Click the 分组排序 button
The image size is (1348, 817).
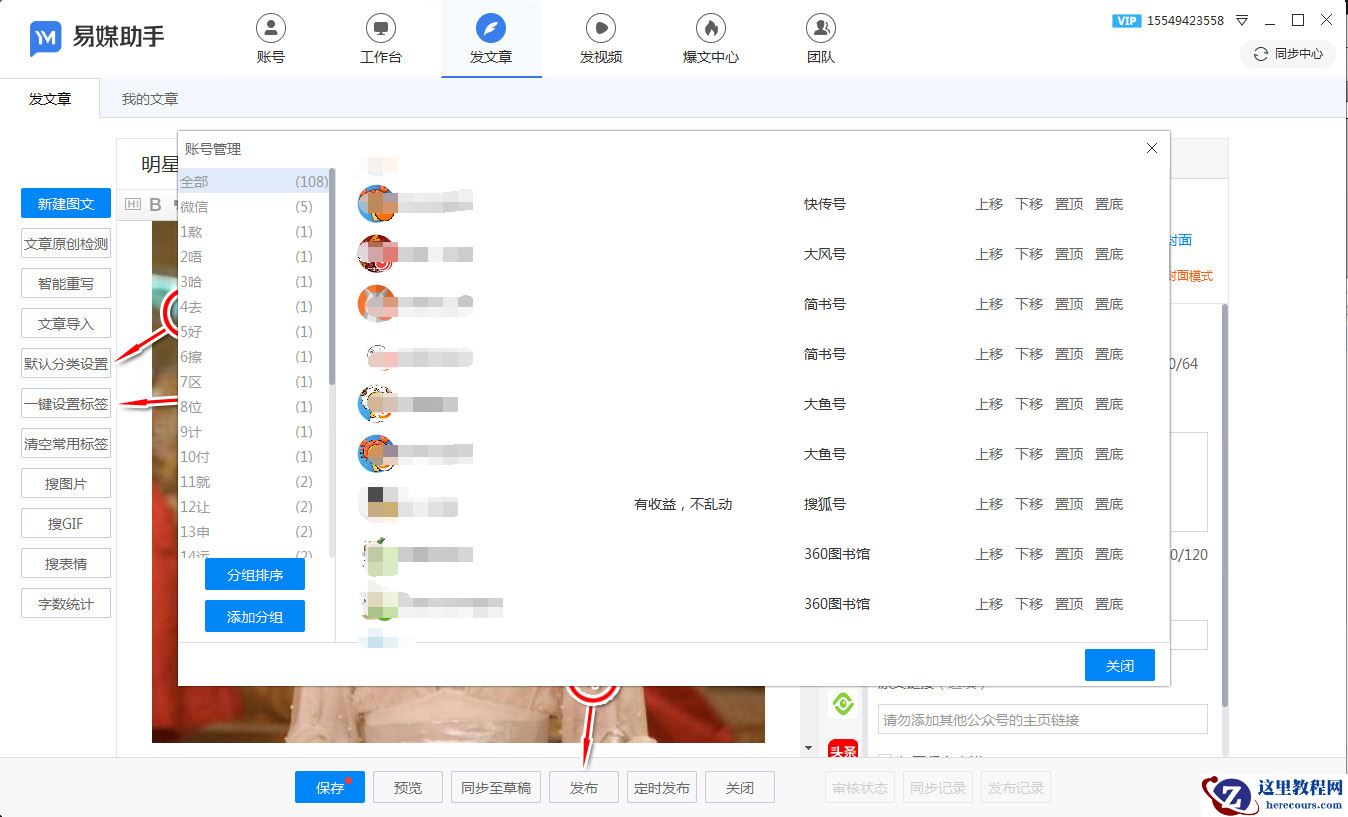click(x=255, y=575)
